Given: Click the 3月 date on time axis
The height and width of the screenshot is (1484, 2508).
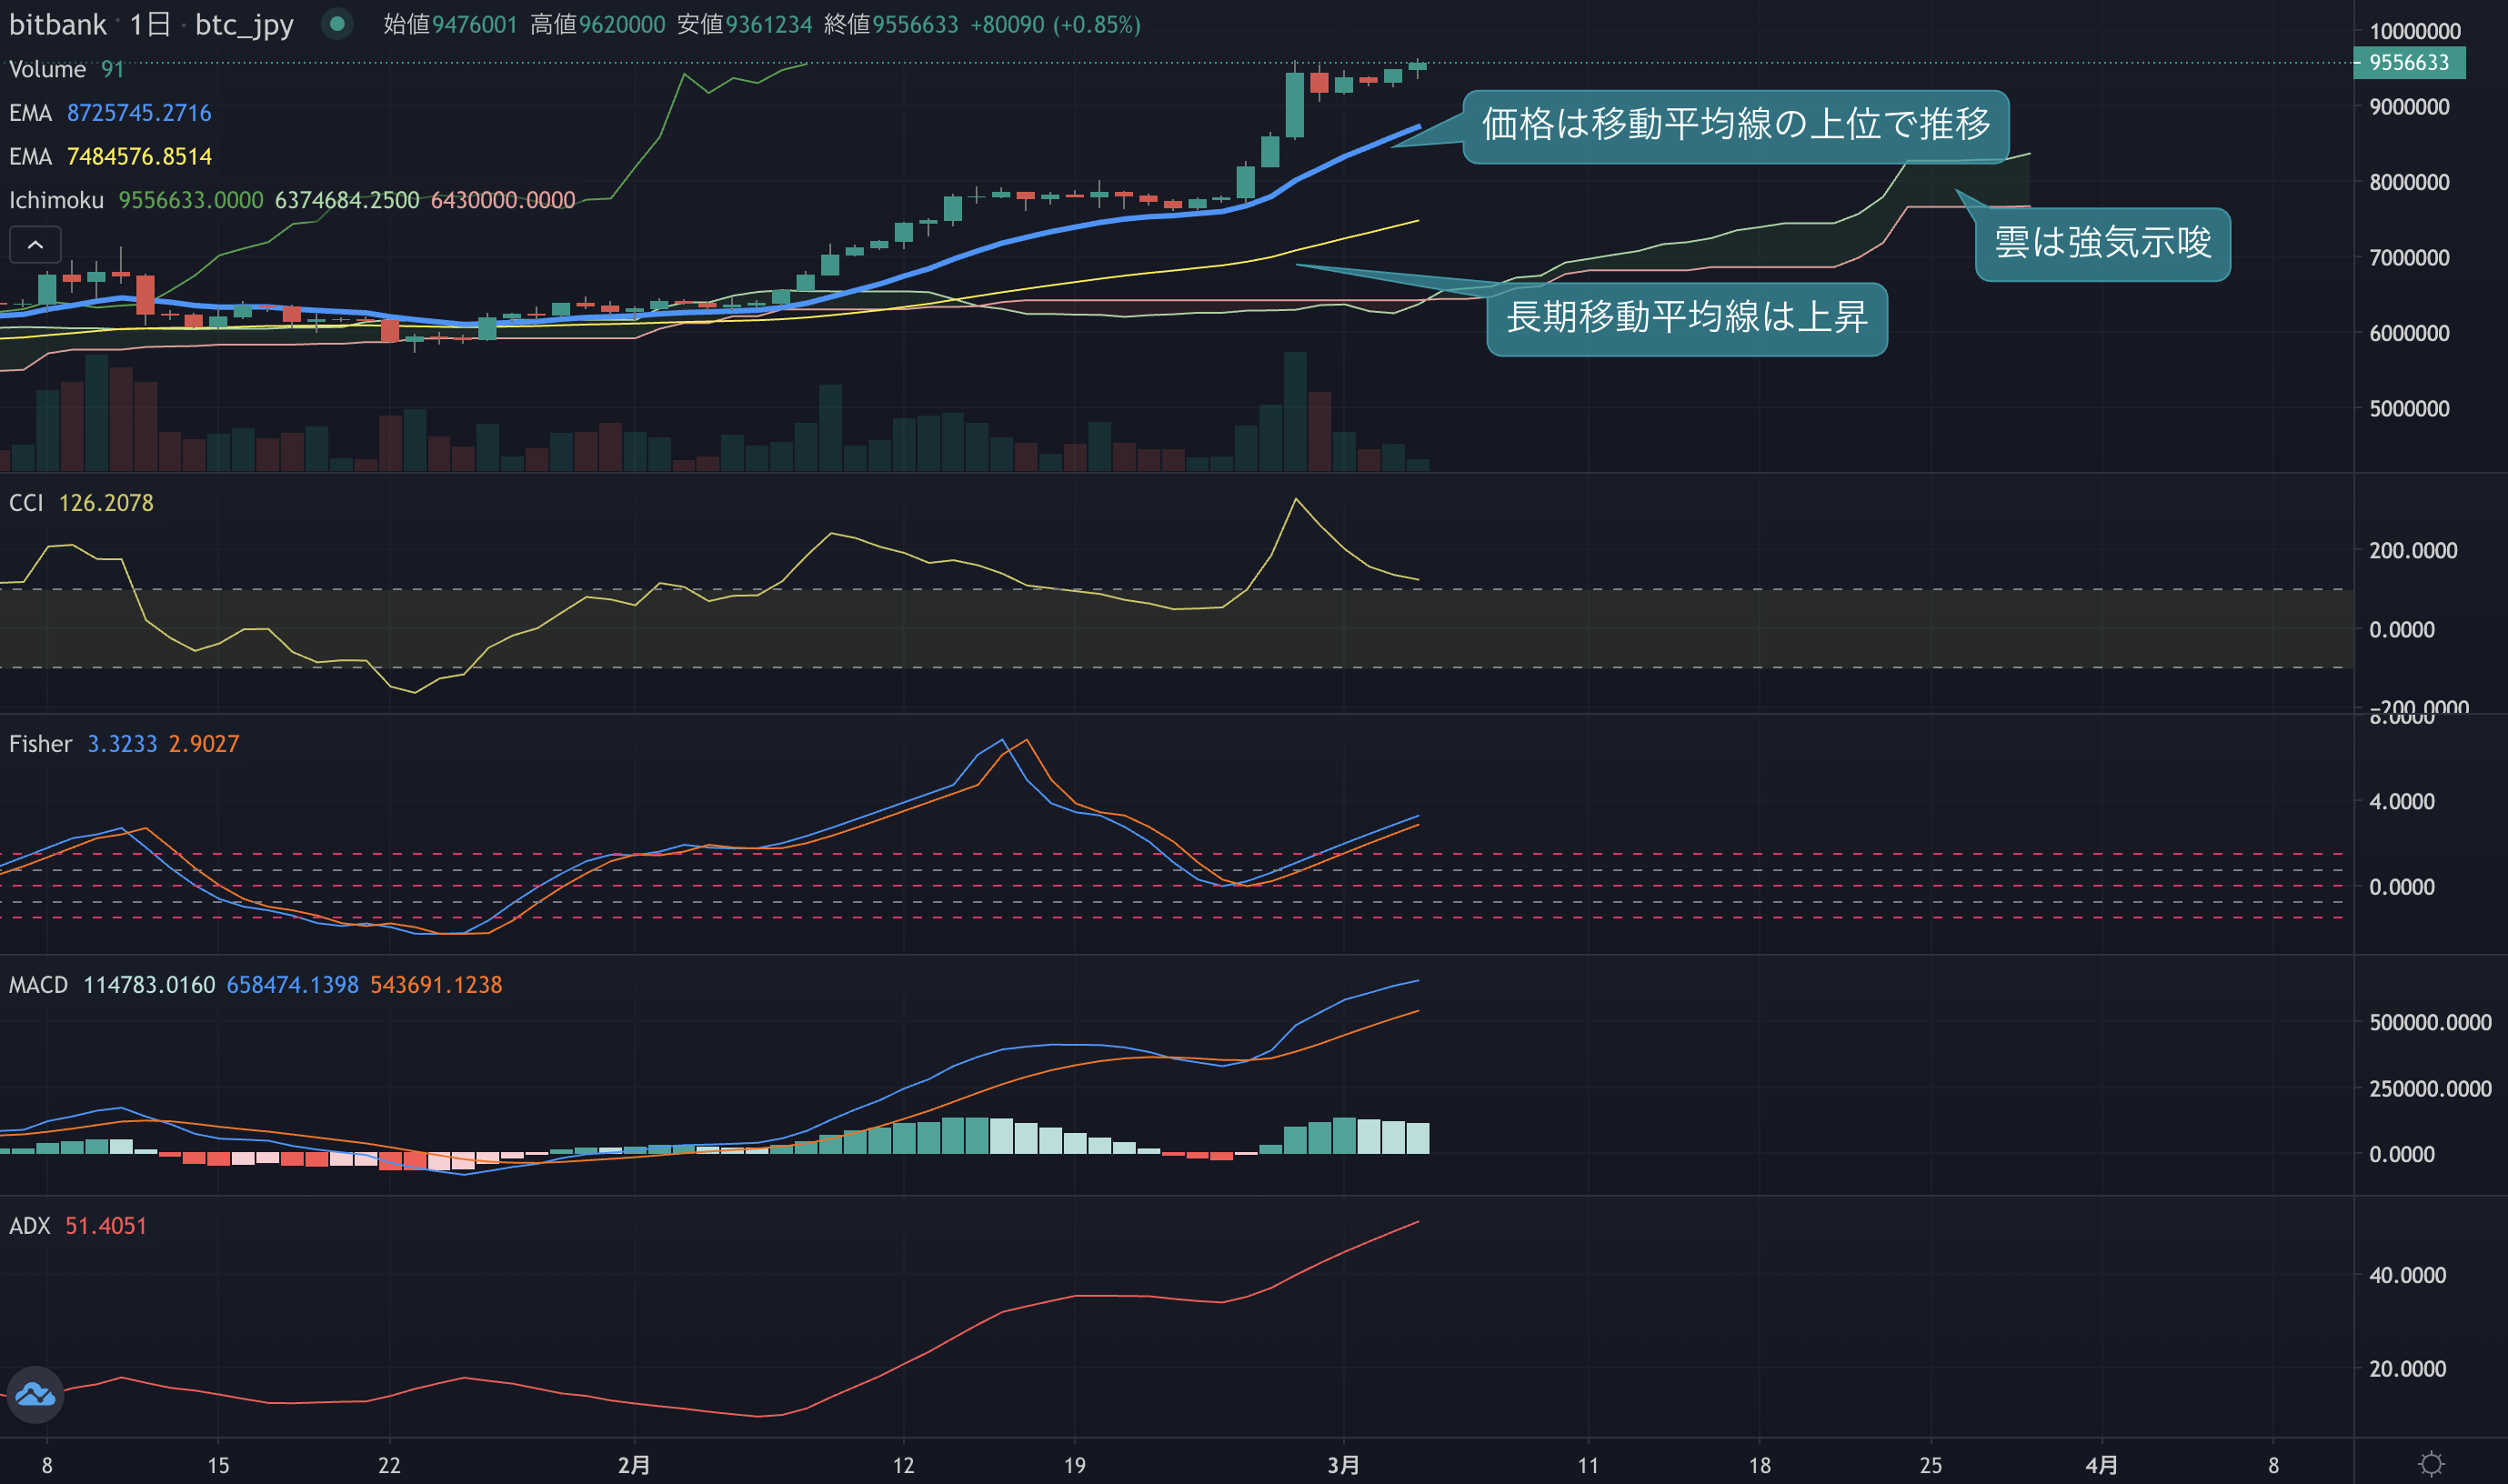Looking at the screenshot, I should click(1343, 1465).
